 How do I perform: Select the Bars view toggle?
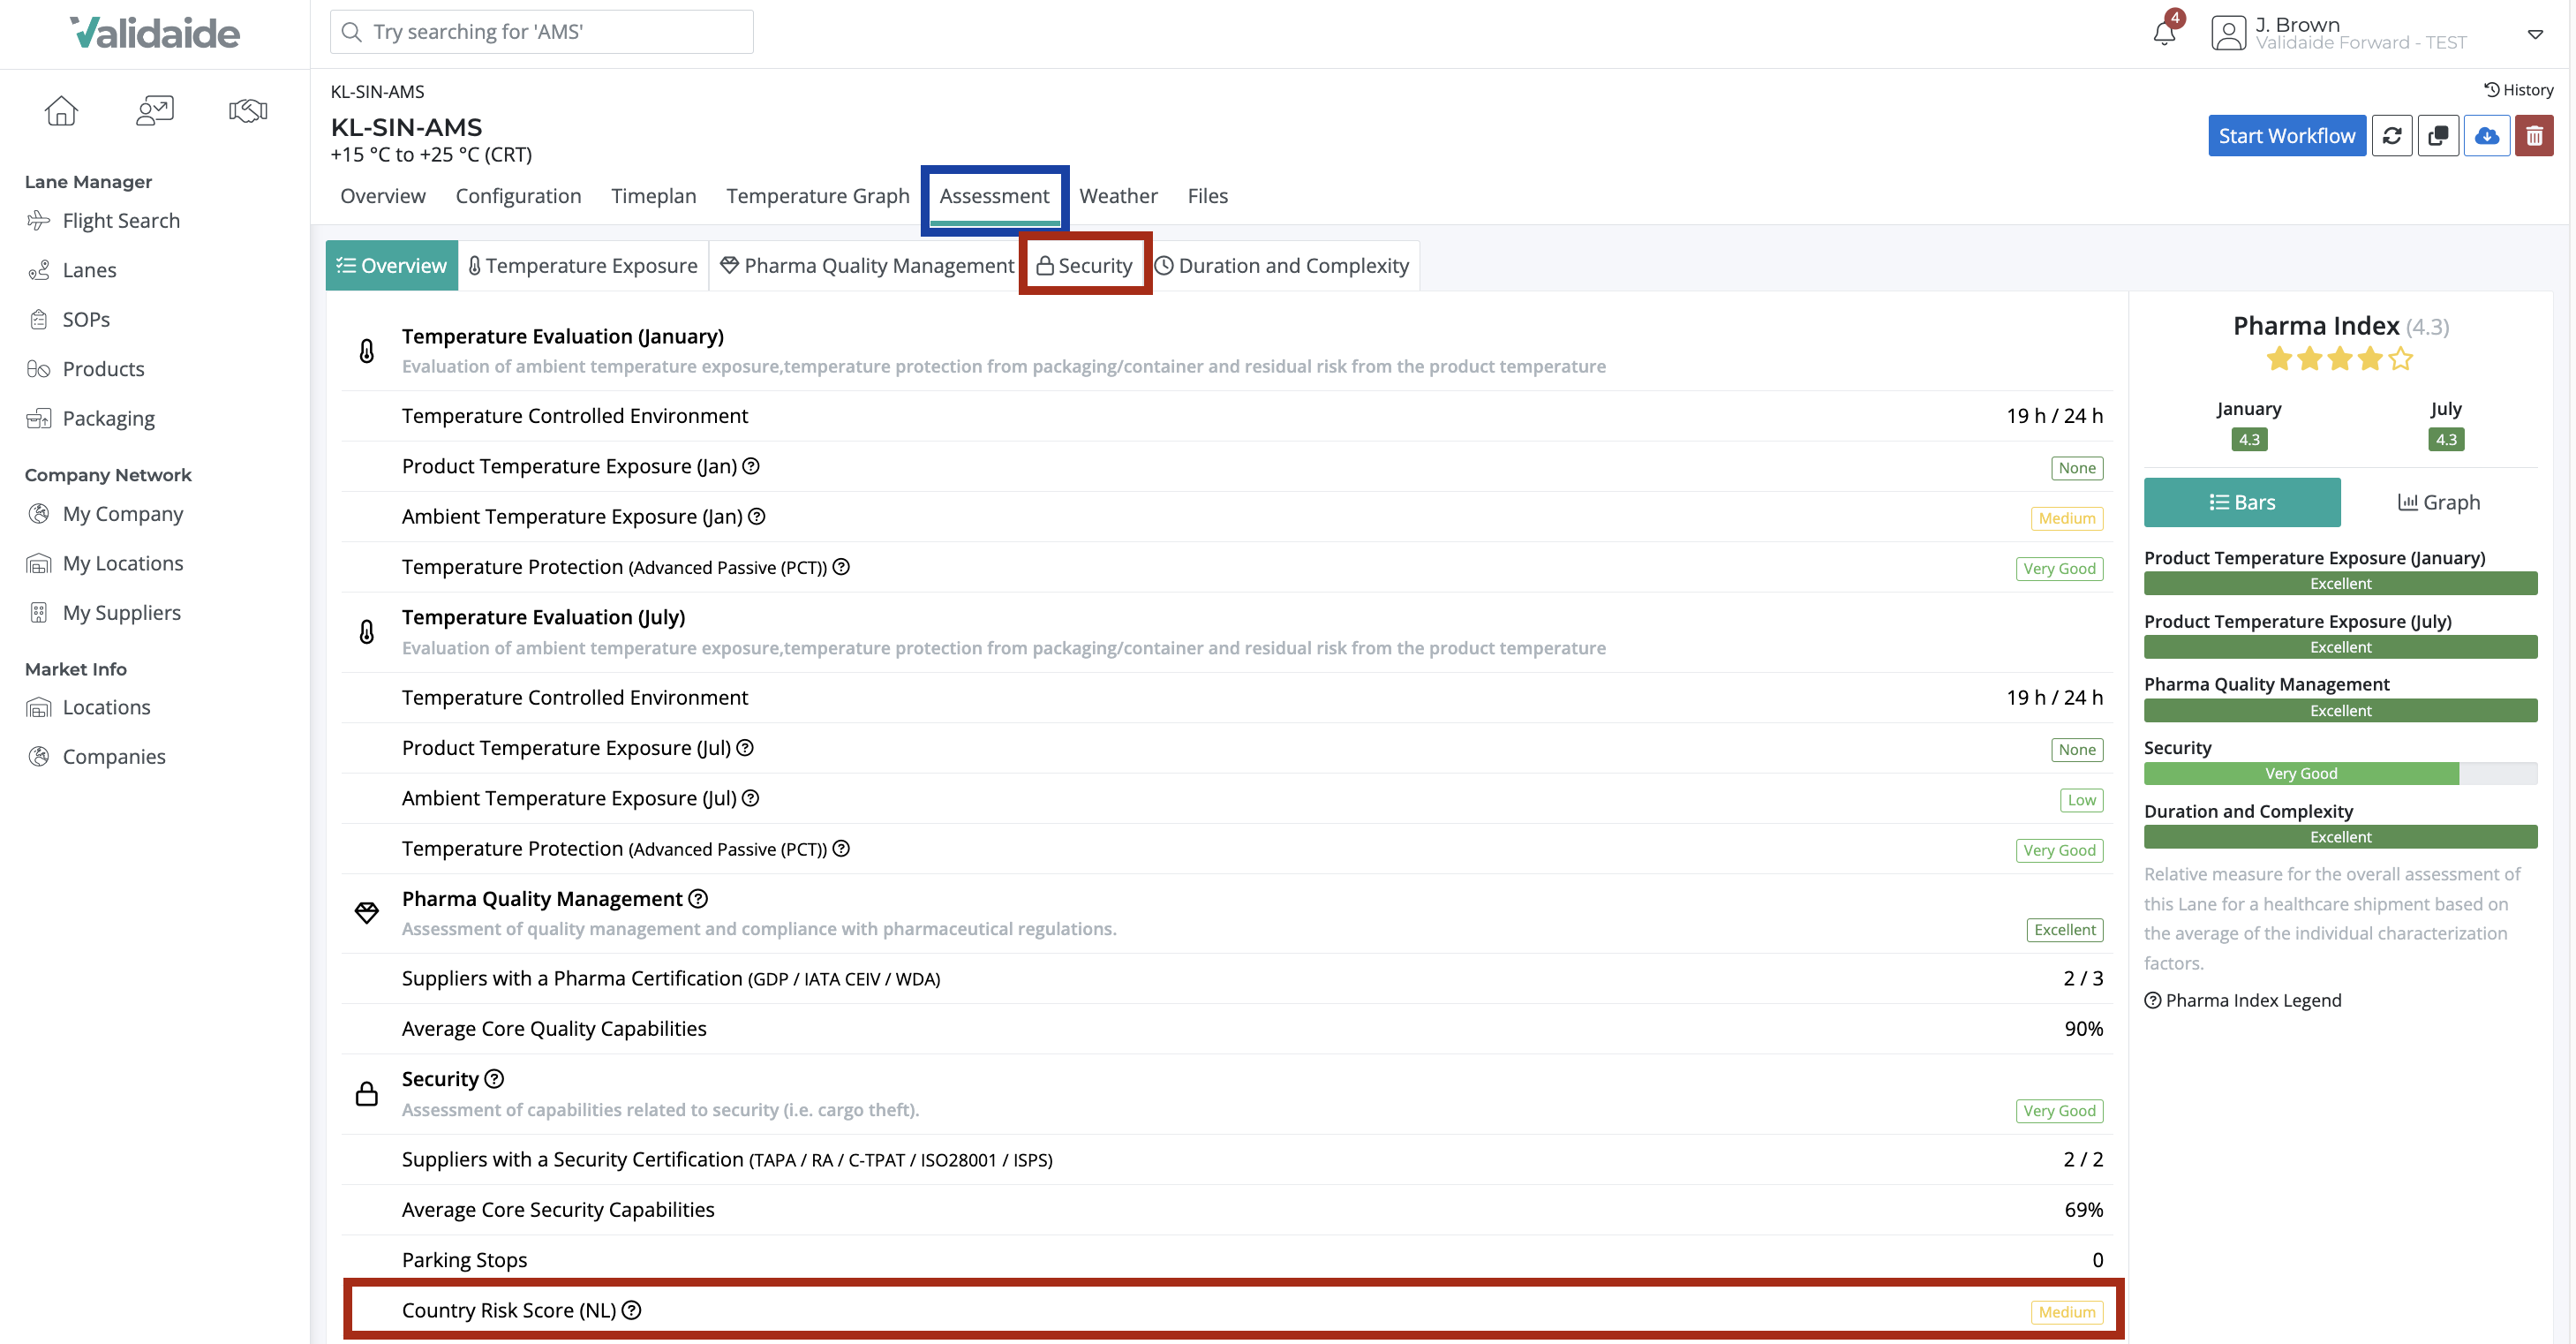click(x=2242, y=502)
